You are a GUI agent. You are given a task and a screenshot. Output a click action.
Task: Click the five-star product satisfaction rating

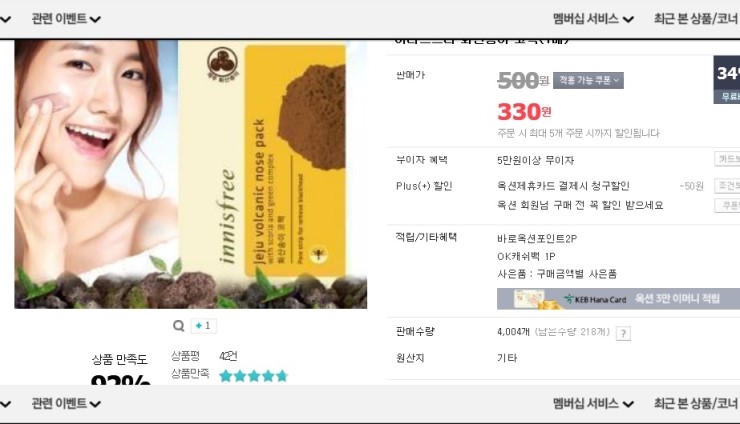[253, 376]
